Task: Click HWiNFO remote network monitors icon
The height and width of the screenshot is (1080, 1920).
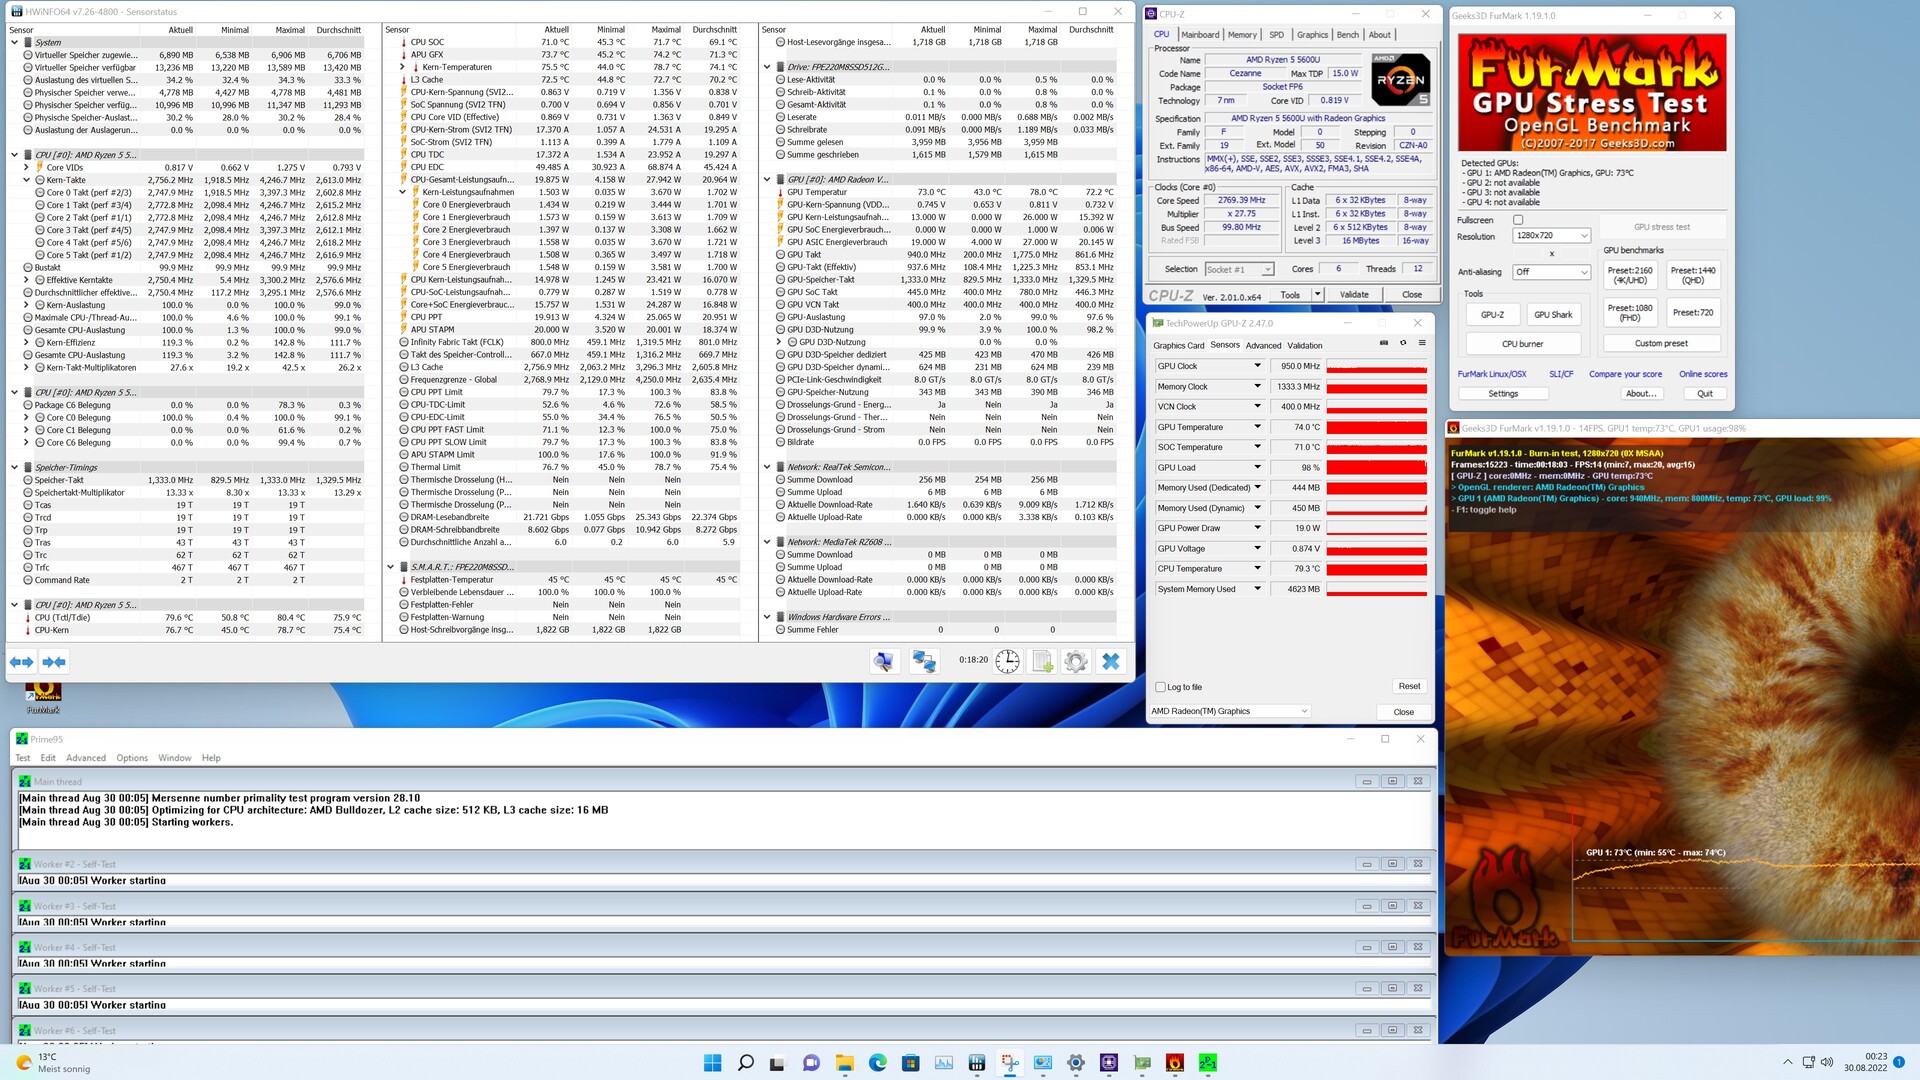Action: tap(924, 661)
